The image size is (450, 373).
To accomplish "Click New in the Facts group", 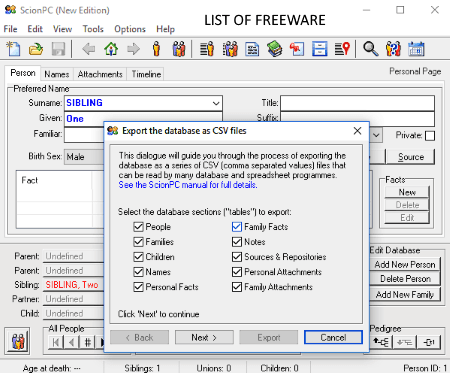I will click(407, 192).
